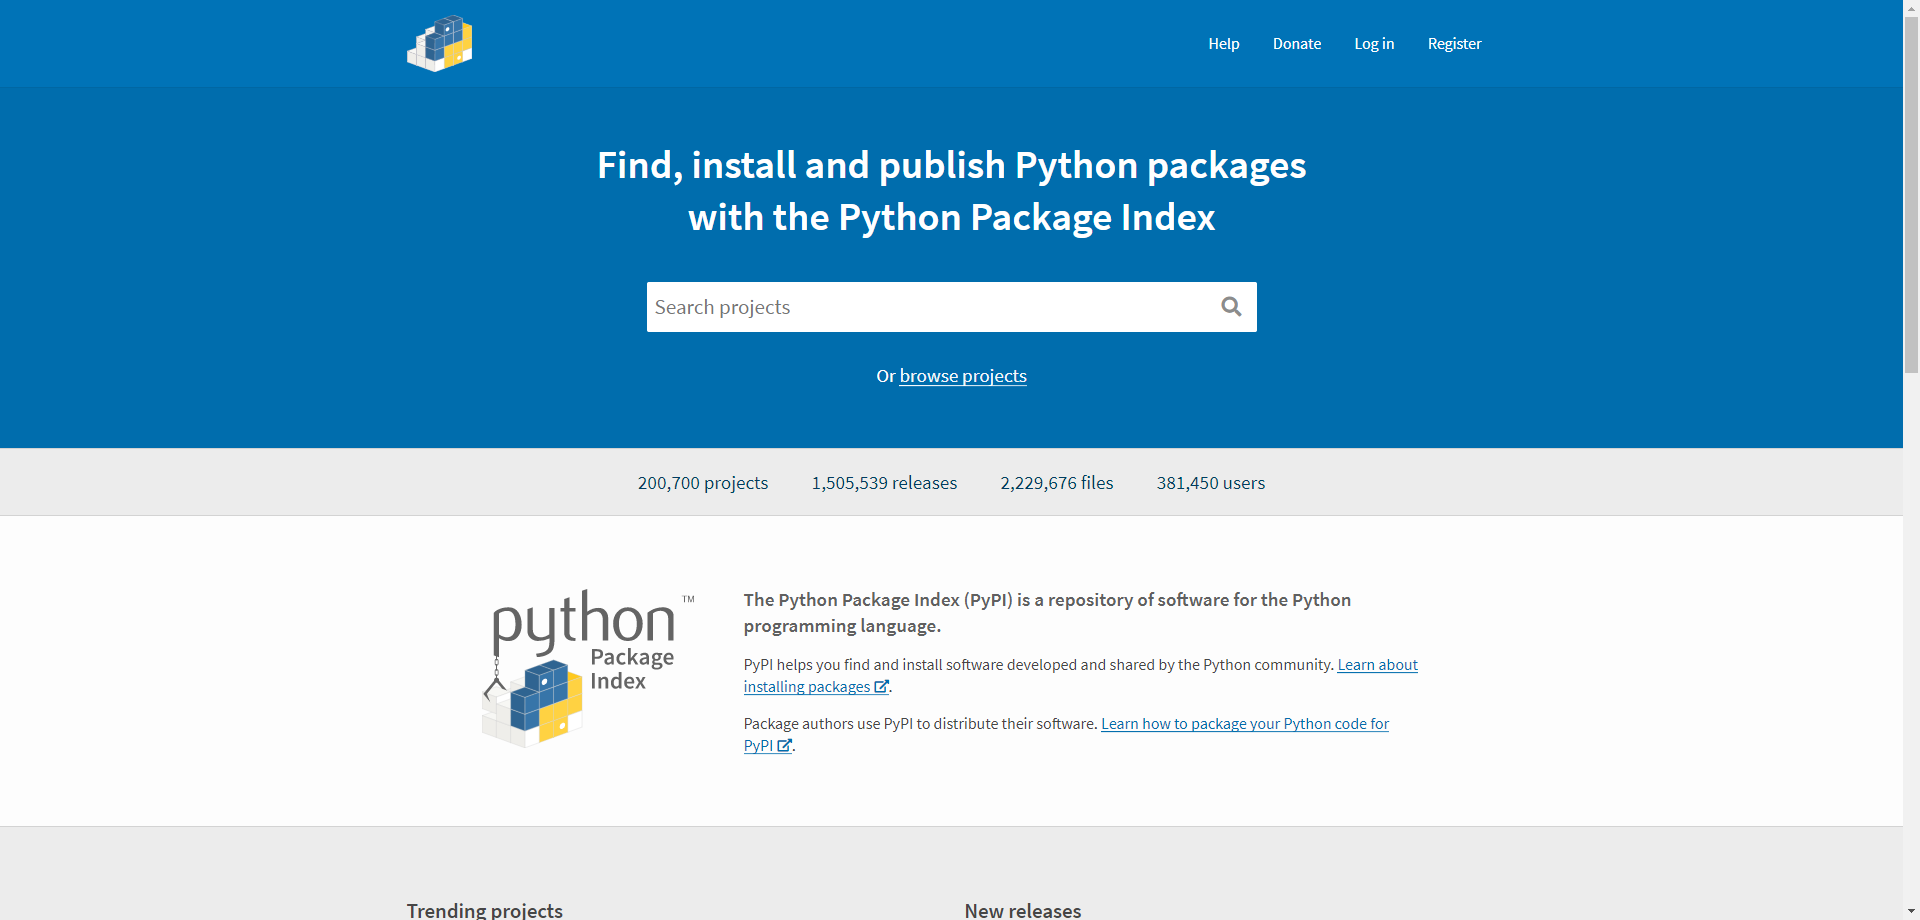Click the 1,505,539 releases statistic
1920x920 pixels.
[884, 483]
